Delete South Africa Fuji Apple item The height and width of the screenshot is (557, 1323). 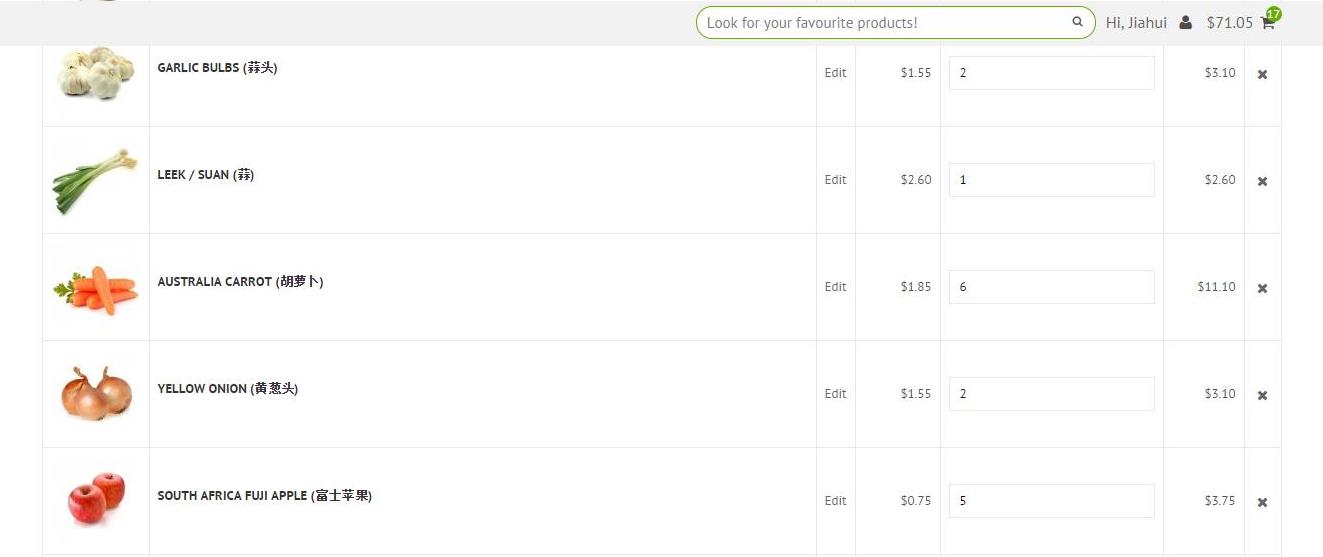pos(1262,502)
